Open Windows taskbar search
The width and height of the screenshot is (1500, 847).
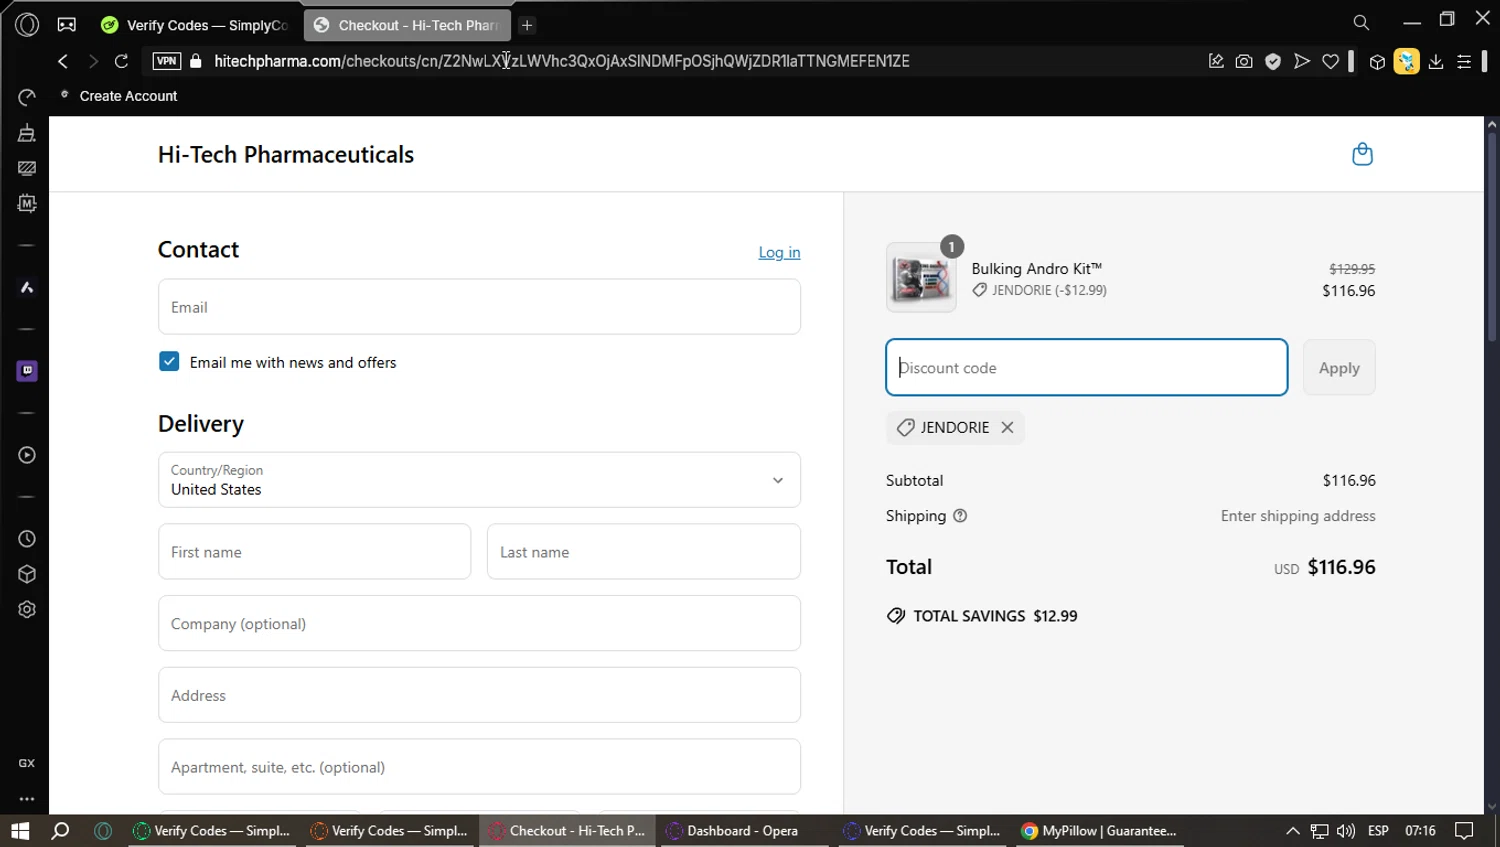61,831
